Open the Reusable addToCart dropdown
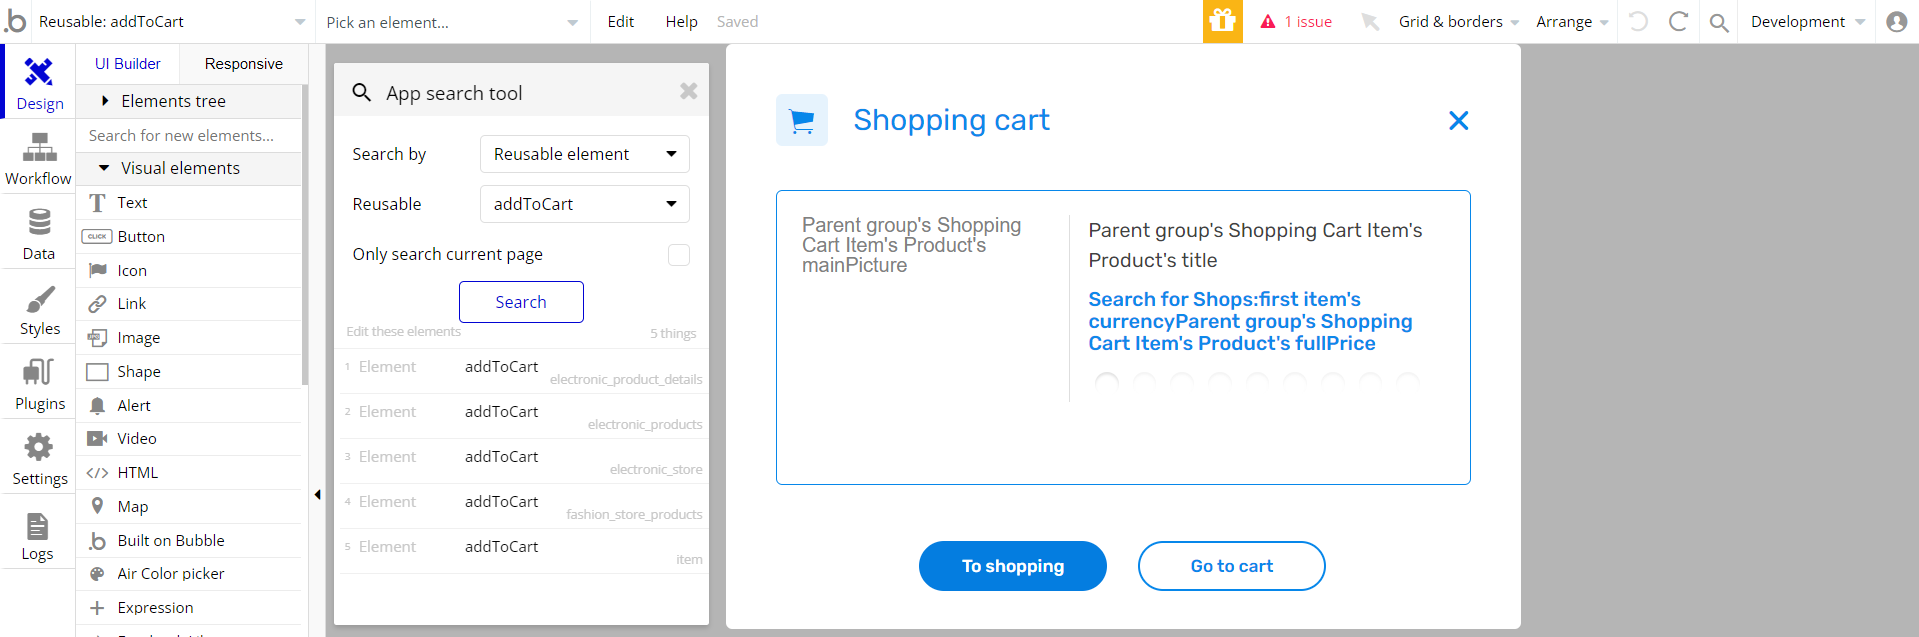Viewport: 1919px width, 637px height. point(585,204)
